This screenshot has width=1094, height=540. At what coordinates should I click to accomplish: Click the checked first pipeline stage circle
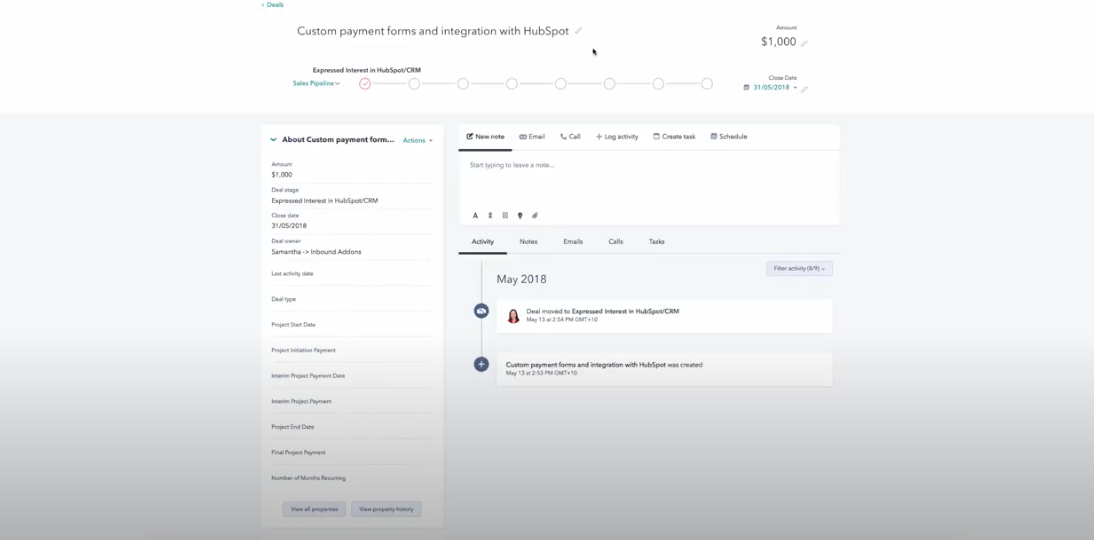point(365,84)
